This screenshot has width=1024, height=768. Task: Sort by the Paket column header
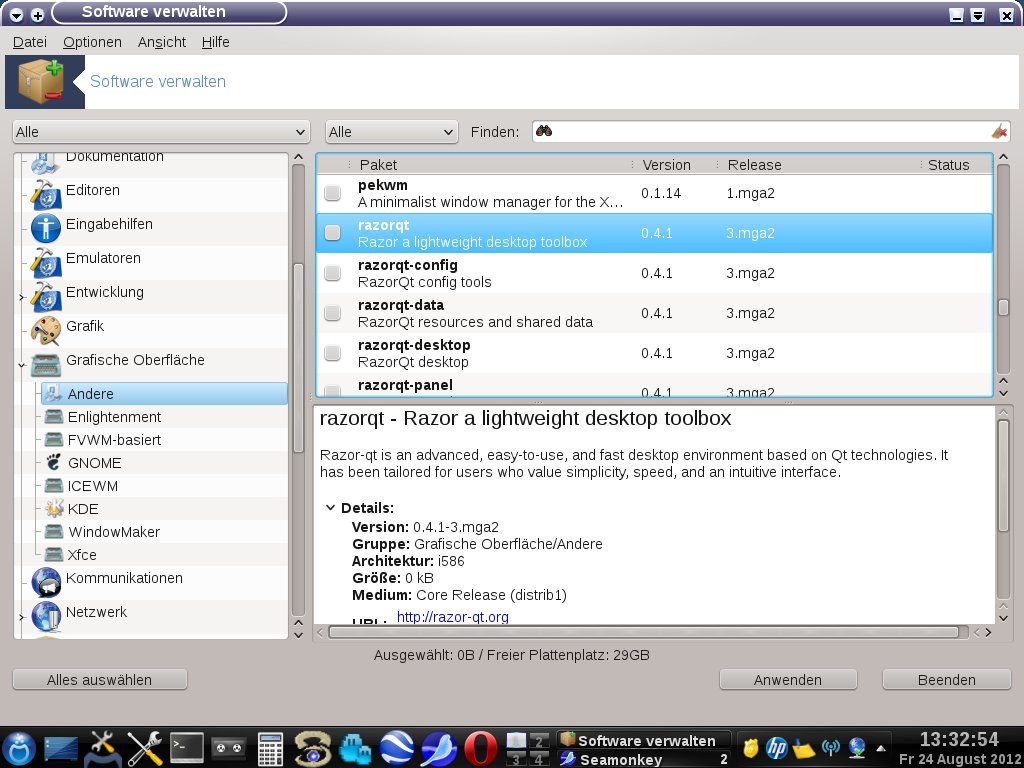click(490, 165)
